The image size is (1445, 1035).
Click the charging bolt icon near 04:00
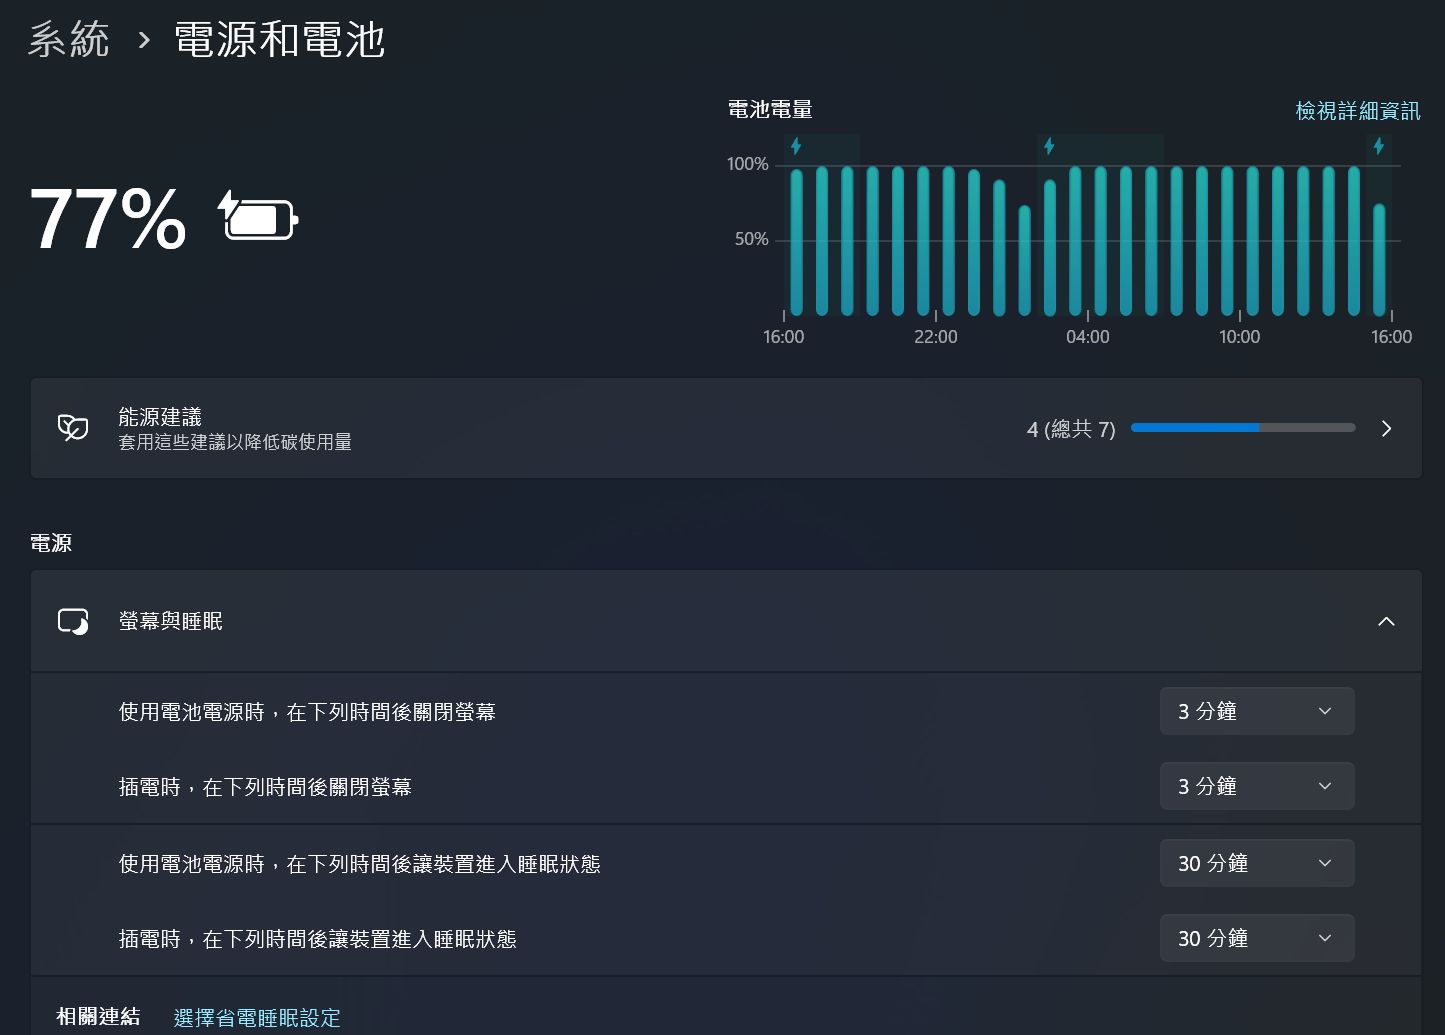pos(1049,146)
